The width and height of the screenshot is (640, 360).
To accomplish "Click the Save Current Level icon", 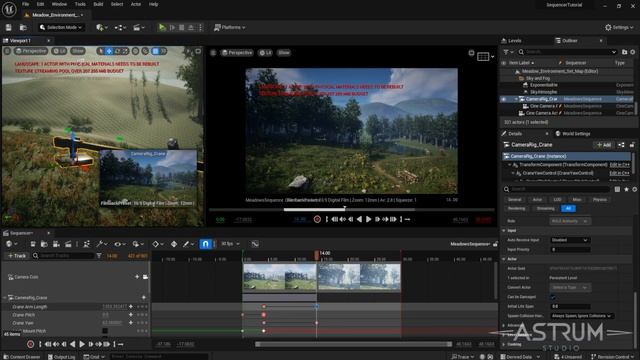I will point(9,27).
